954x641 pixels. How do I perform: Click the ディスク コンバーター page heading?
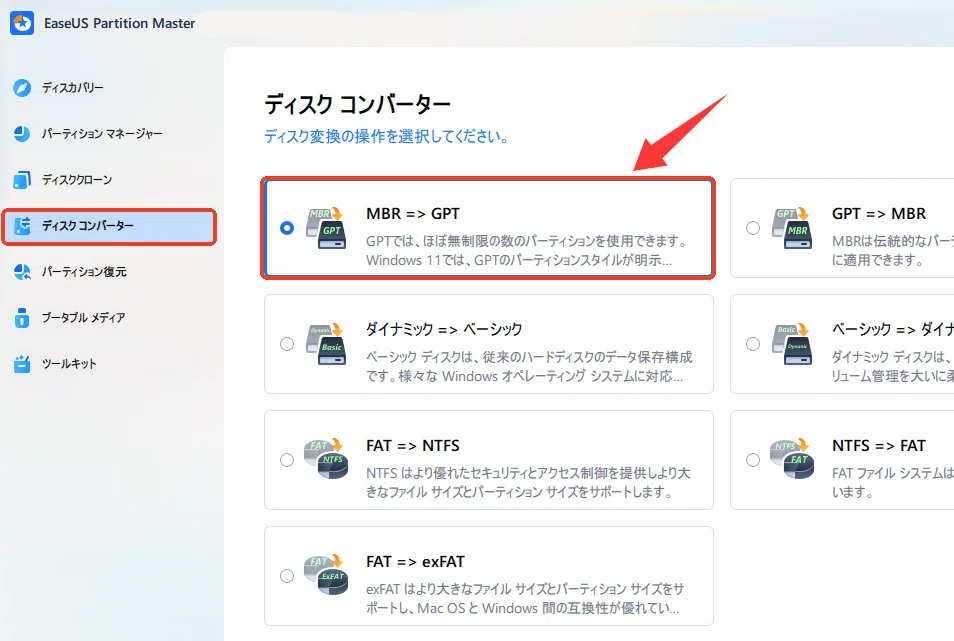(x=357, y=105)
